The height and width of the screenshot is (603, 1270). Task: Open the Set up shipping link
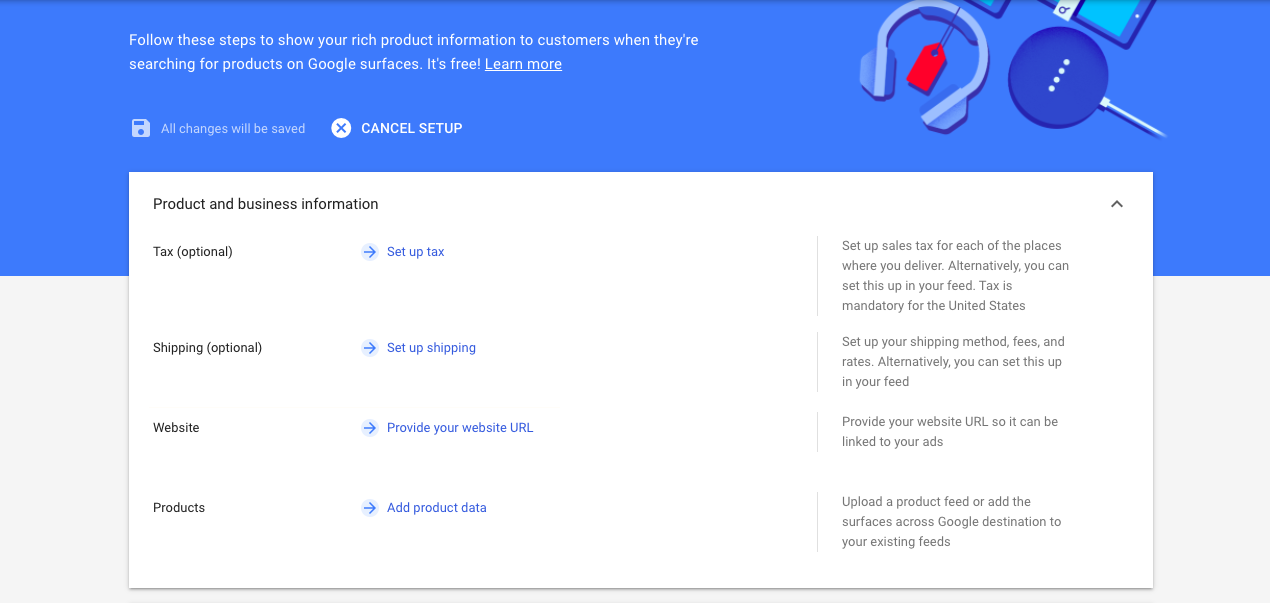431,348
